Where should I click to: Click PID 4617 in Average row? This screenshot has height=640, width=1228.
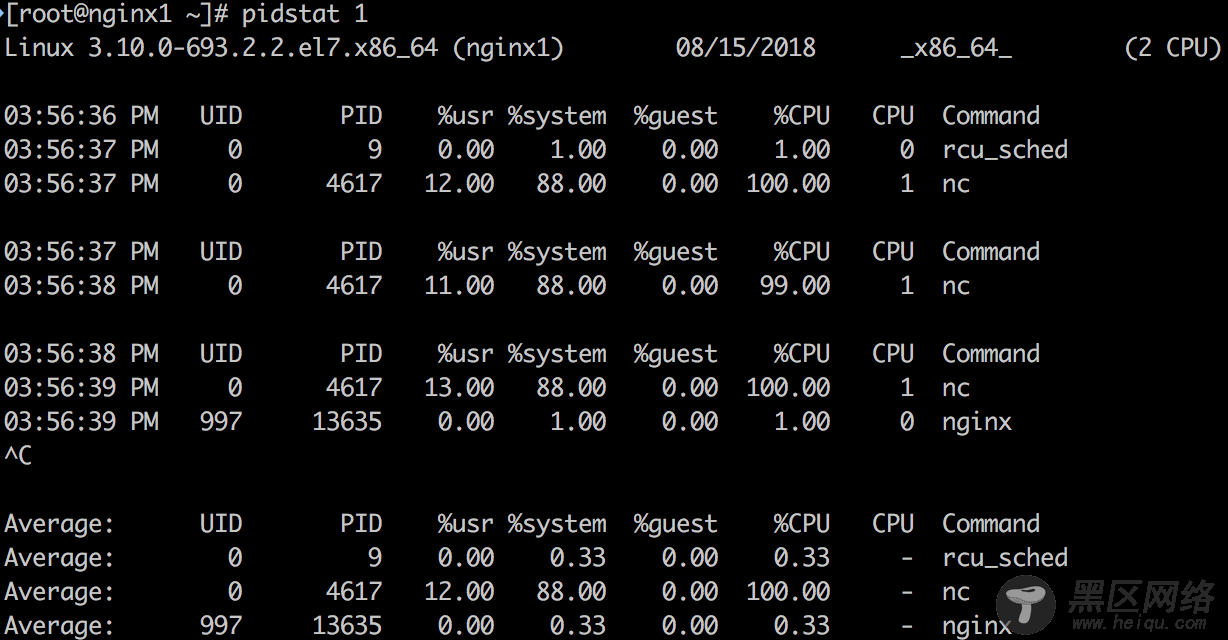click(354, 592)
